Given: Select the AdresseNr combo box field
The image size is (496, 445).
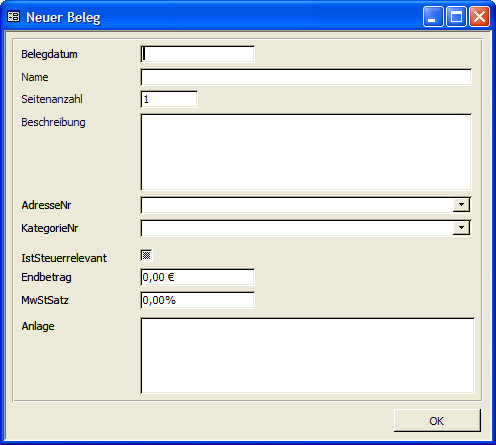Looking at the screenshot, I should click(x=305, y=205).
